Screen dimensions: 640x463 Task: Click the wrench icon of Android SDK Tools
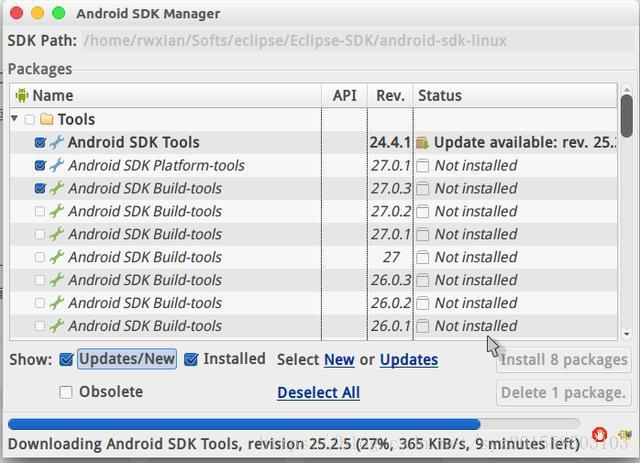[x=56, y=142]
